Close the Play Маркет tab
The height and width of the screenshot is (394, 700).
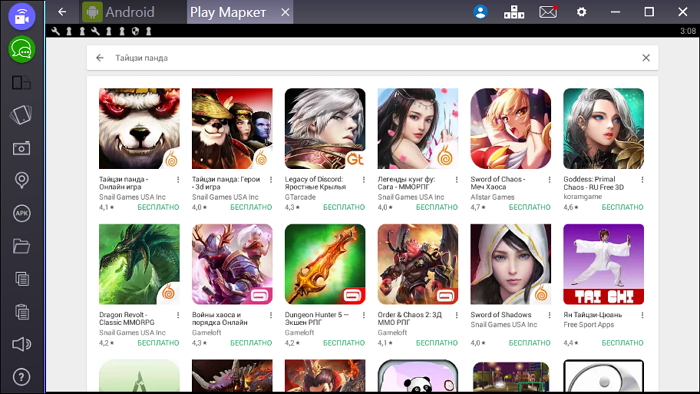(x=285, y=12)
